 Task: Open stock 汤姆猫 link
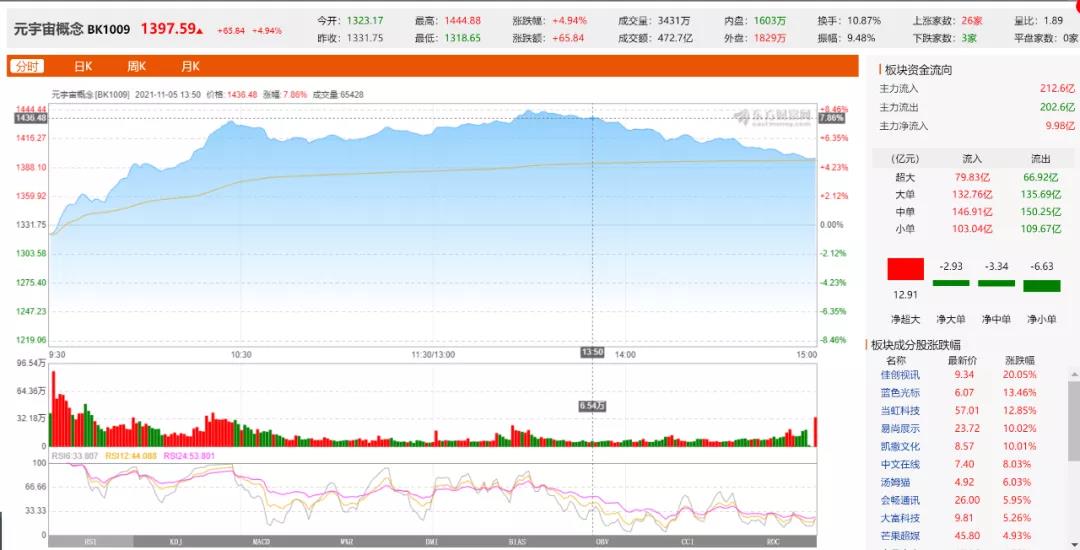pyautogui.click(x=895, y=483)
